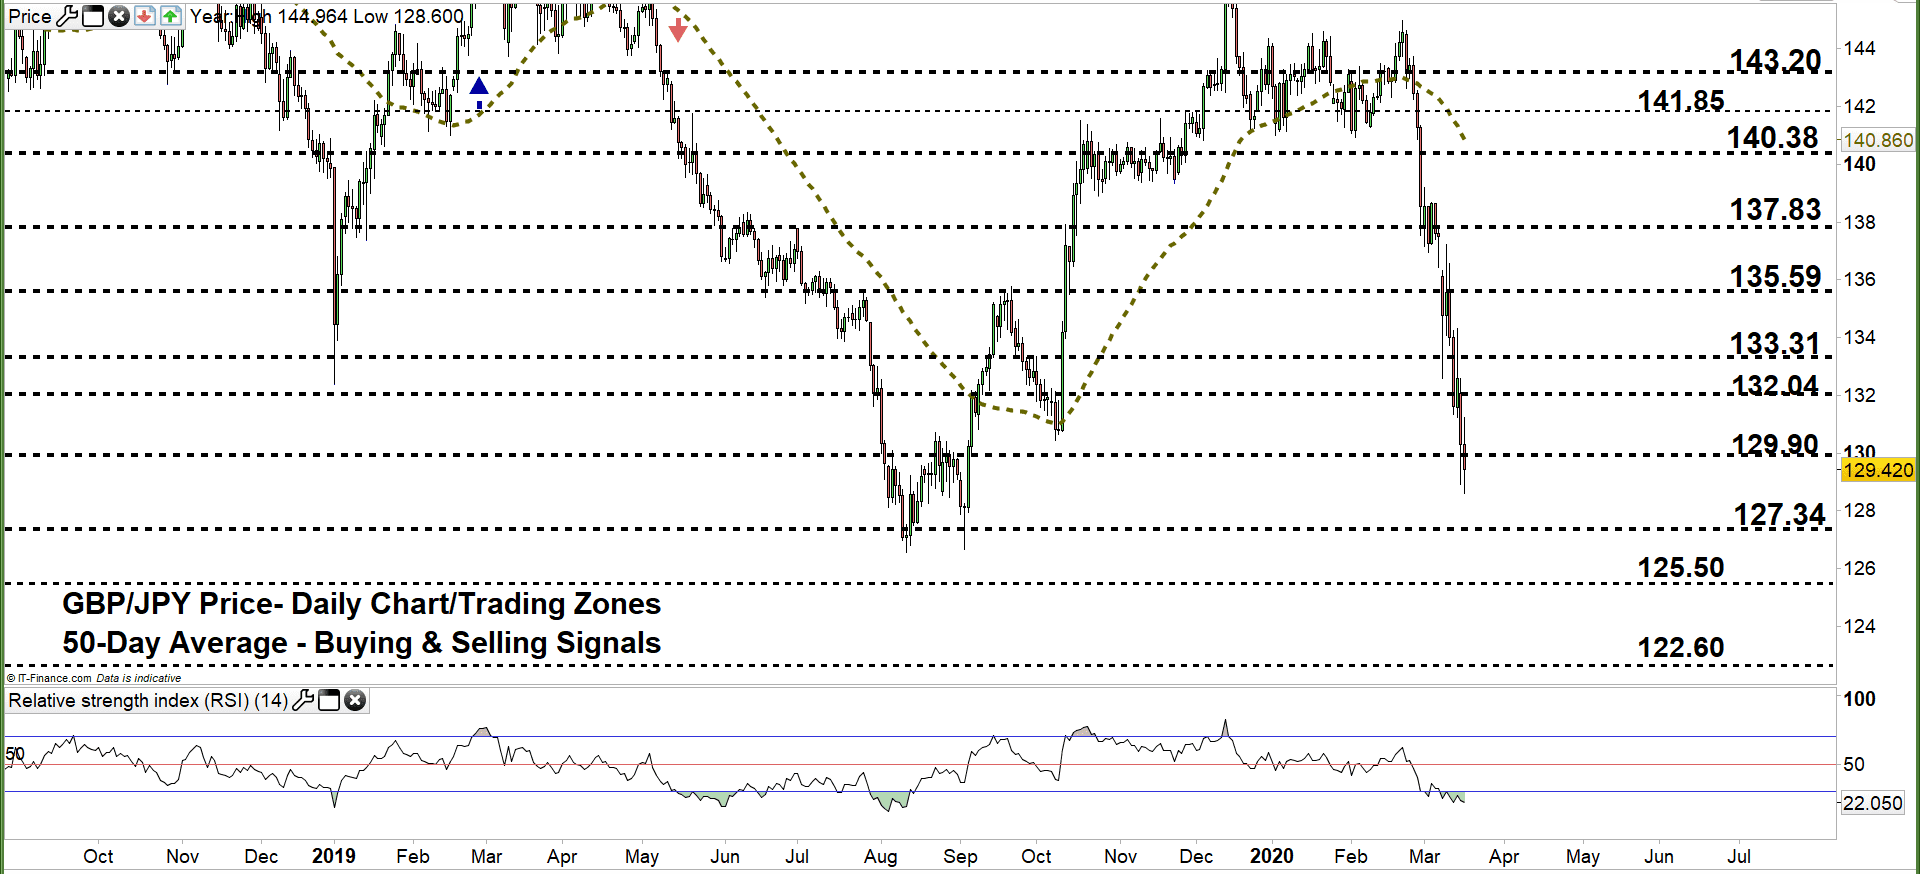This screenshot has width=1920, height=874.
Task: Click the 124 tick on price axis
Action: point(1860,626)
